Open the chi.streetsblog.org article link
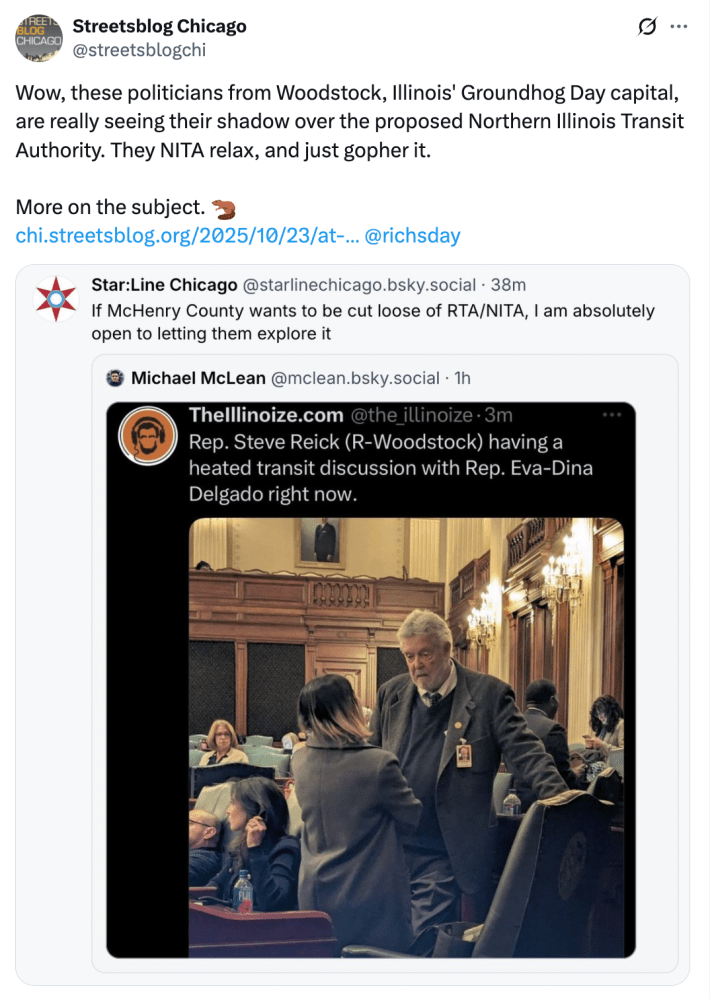 [x=175, y=236]
